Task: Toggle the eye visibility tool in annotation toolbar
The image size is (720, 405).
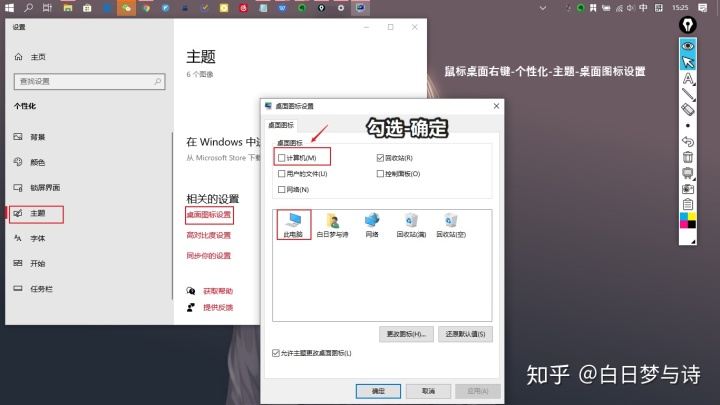Action: coord(687,46)
